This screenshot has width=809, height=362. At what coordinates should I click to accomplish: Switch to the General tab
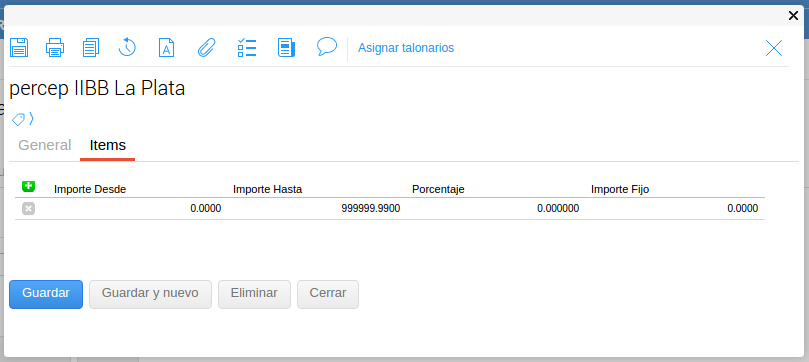click(44, 145)
